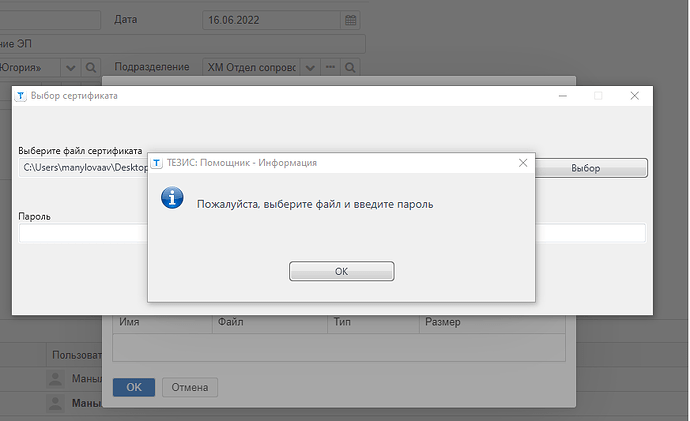Close the Выбор сертификата window
Viewport: 690px width, 421px height.
(634, 96)
